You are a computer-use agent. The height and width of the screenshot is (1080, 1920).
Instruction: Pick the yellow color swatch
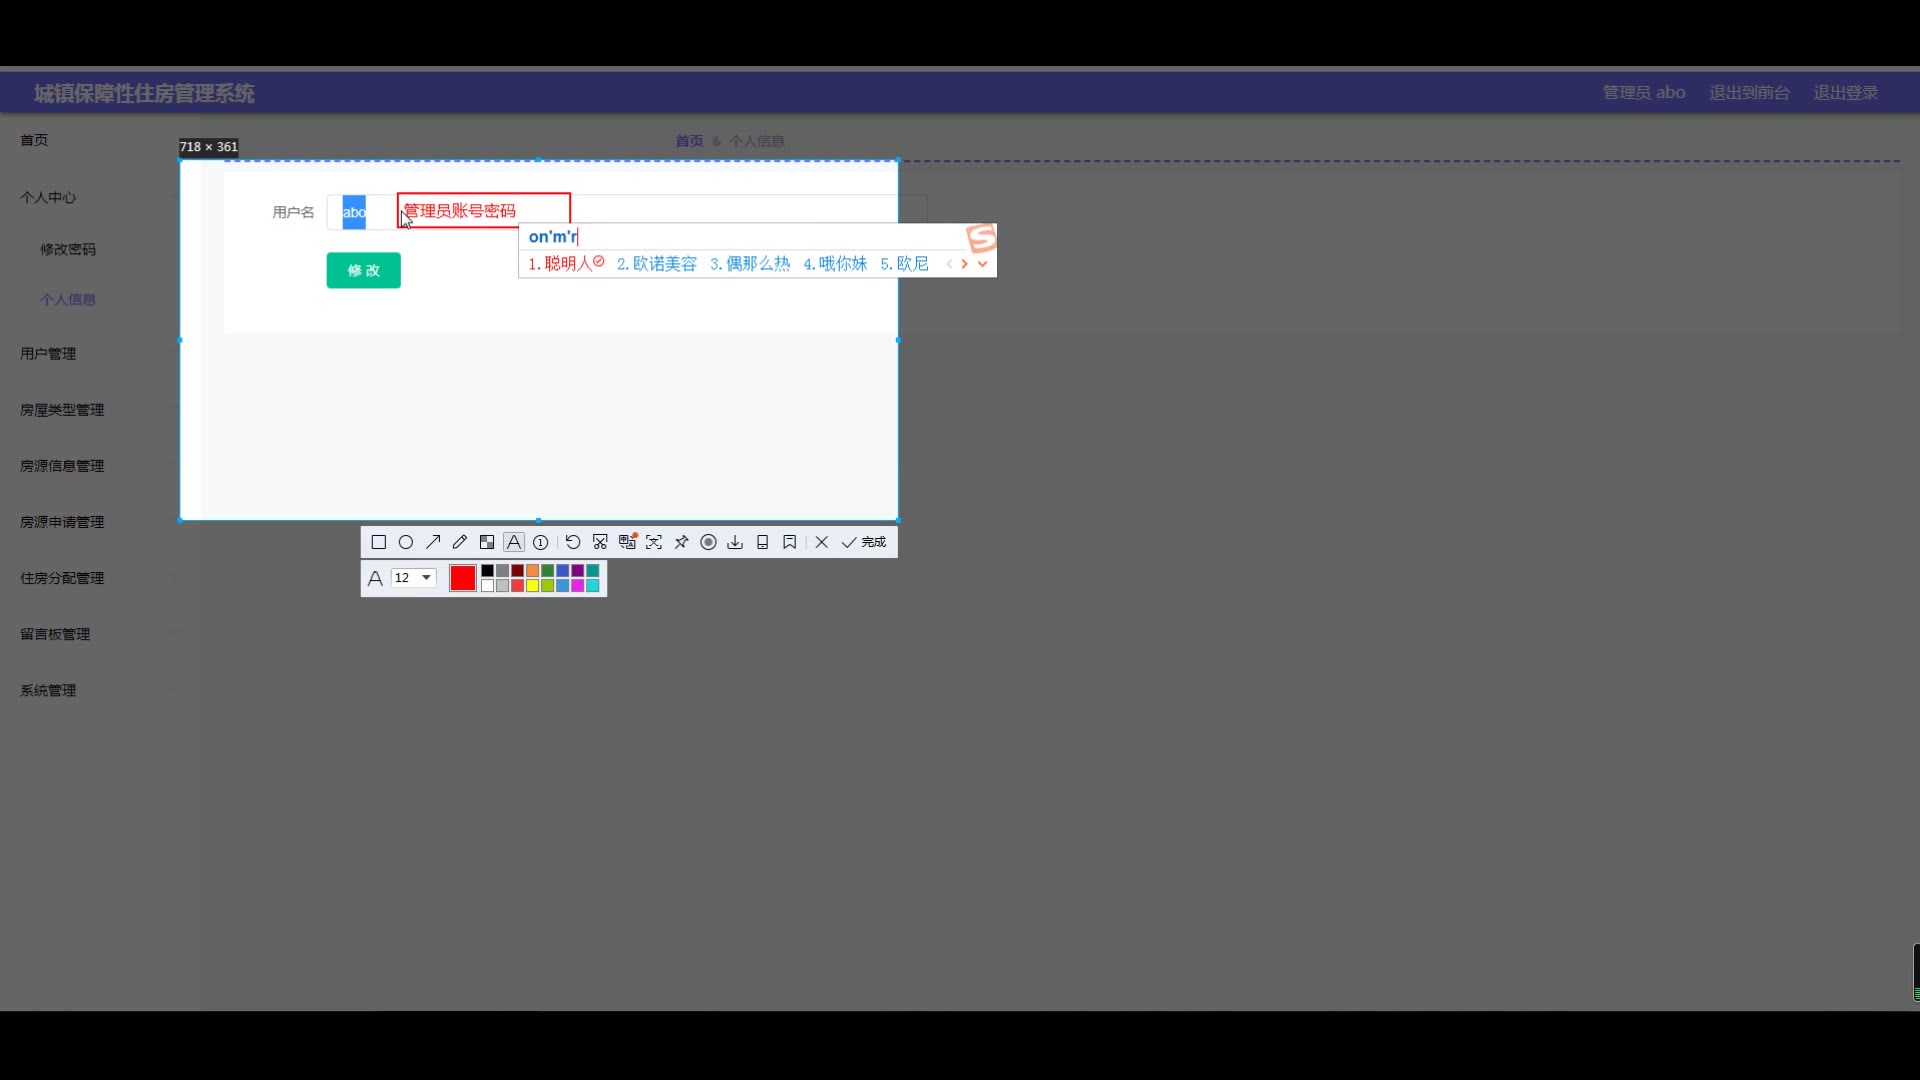[x=533, y=586]
